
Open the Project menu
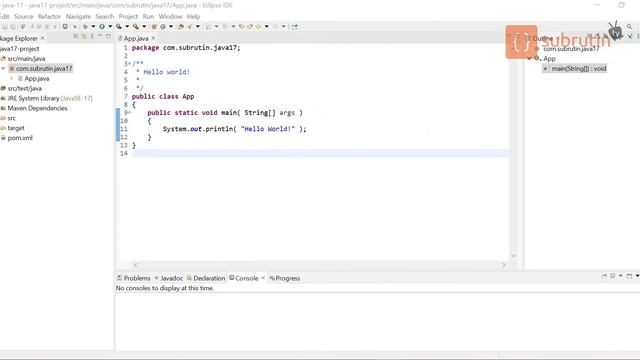(128, 16)
